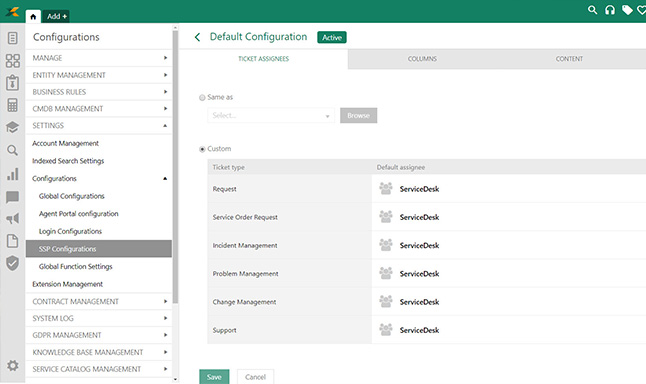Expand the SYSTEM LOG section
This screenshot has height=384, width=646.
[x=98, y=318]
